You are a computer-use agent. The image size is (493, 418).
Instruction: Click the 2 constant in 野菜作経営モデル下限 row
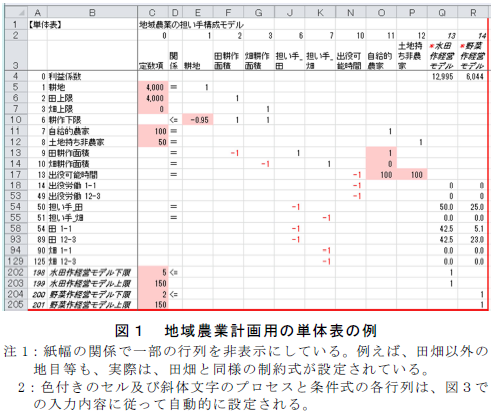coord(153,294)
